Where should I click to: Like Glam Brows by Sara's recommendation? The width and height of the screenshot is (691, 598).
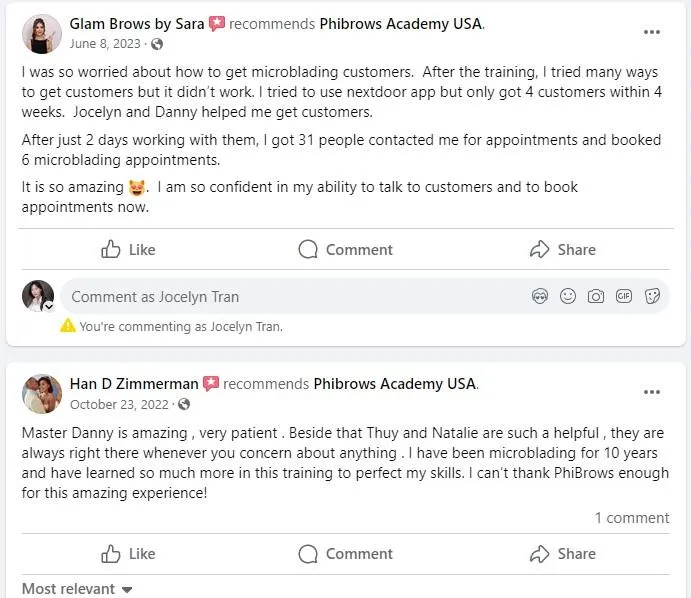[x=129, y=249]
